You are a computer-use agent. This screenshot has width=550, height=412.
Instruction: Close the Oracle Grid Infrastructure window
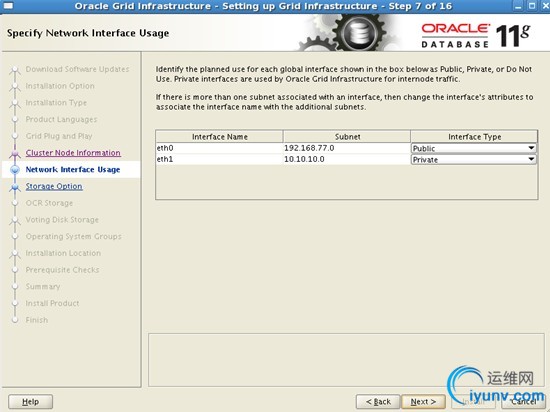pos(544,6)
